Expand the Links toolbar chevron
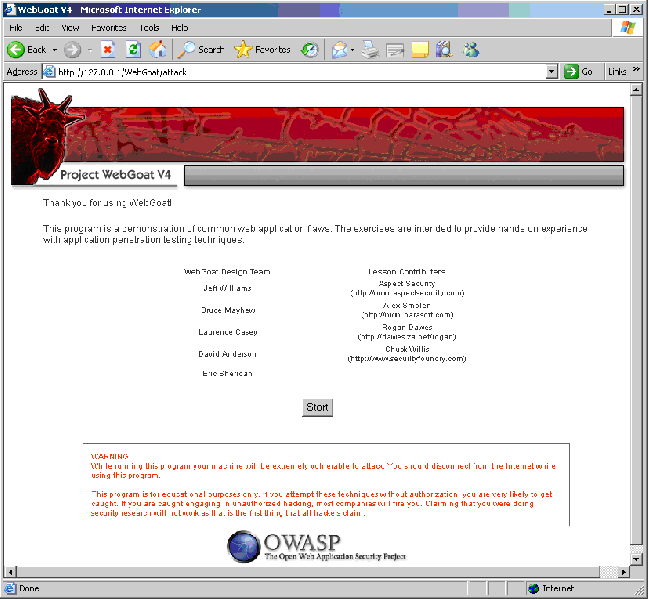 coord(636,69)
